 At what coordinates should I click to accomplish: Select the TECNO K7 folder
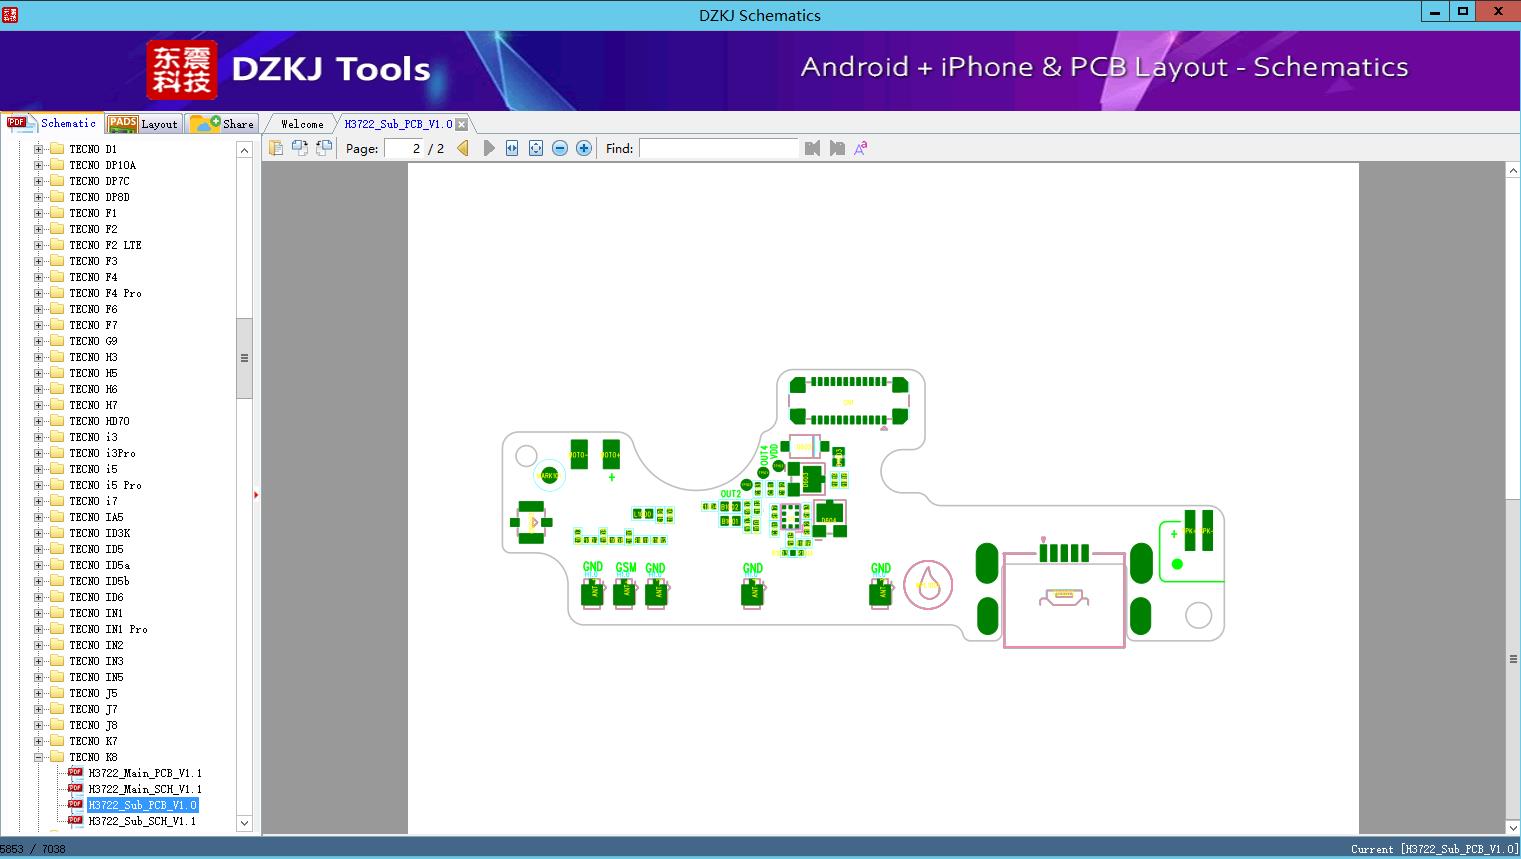93,741
